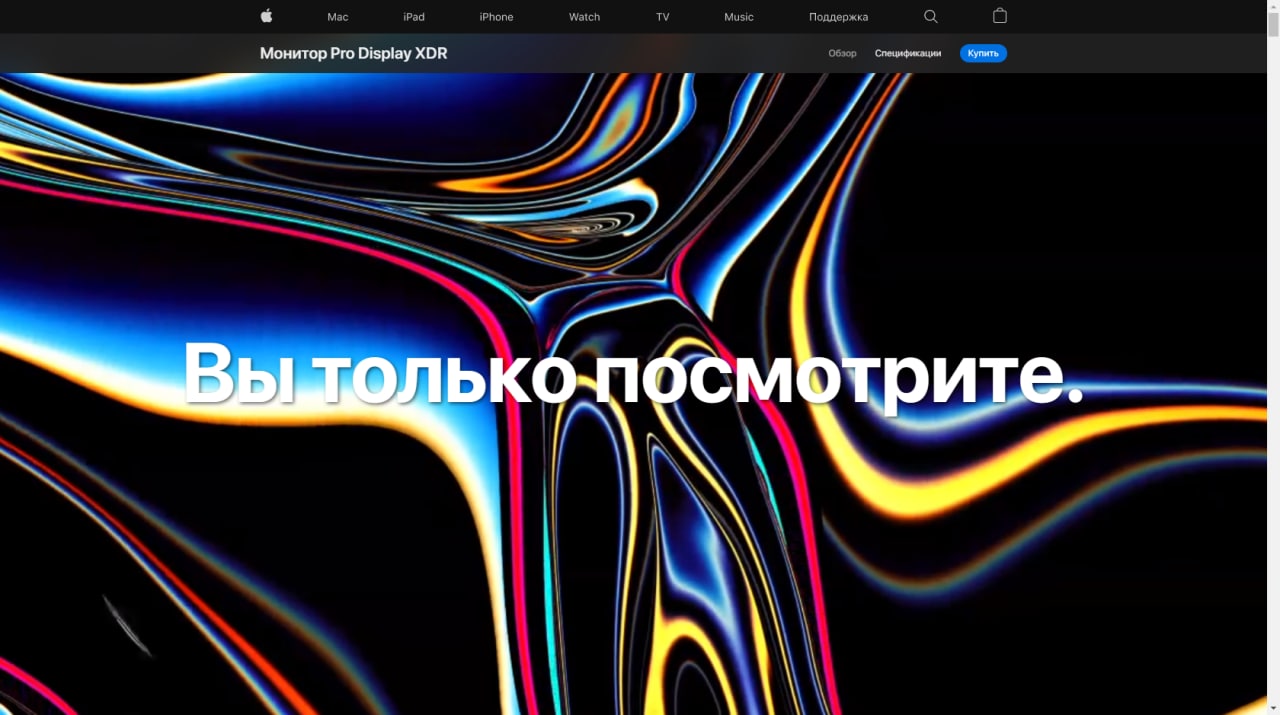Open the Спецификации specifications link
1280x715 pixels.
(x=908, y=53)
